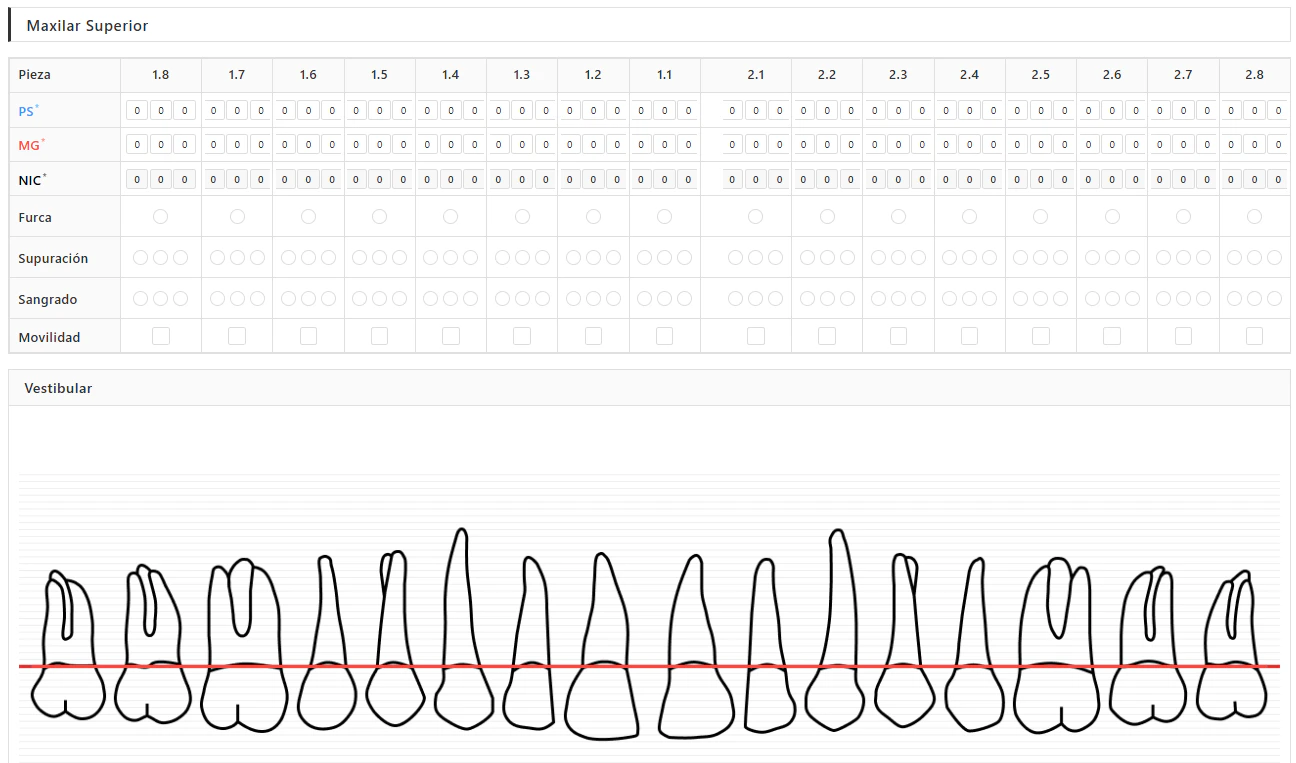Click the upper-left central incisor drawing

click(x=696, y=645)
